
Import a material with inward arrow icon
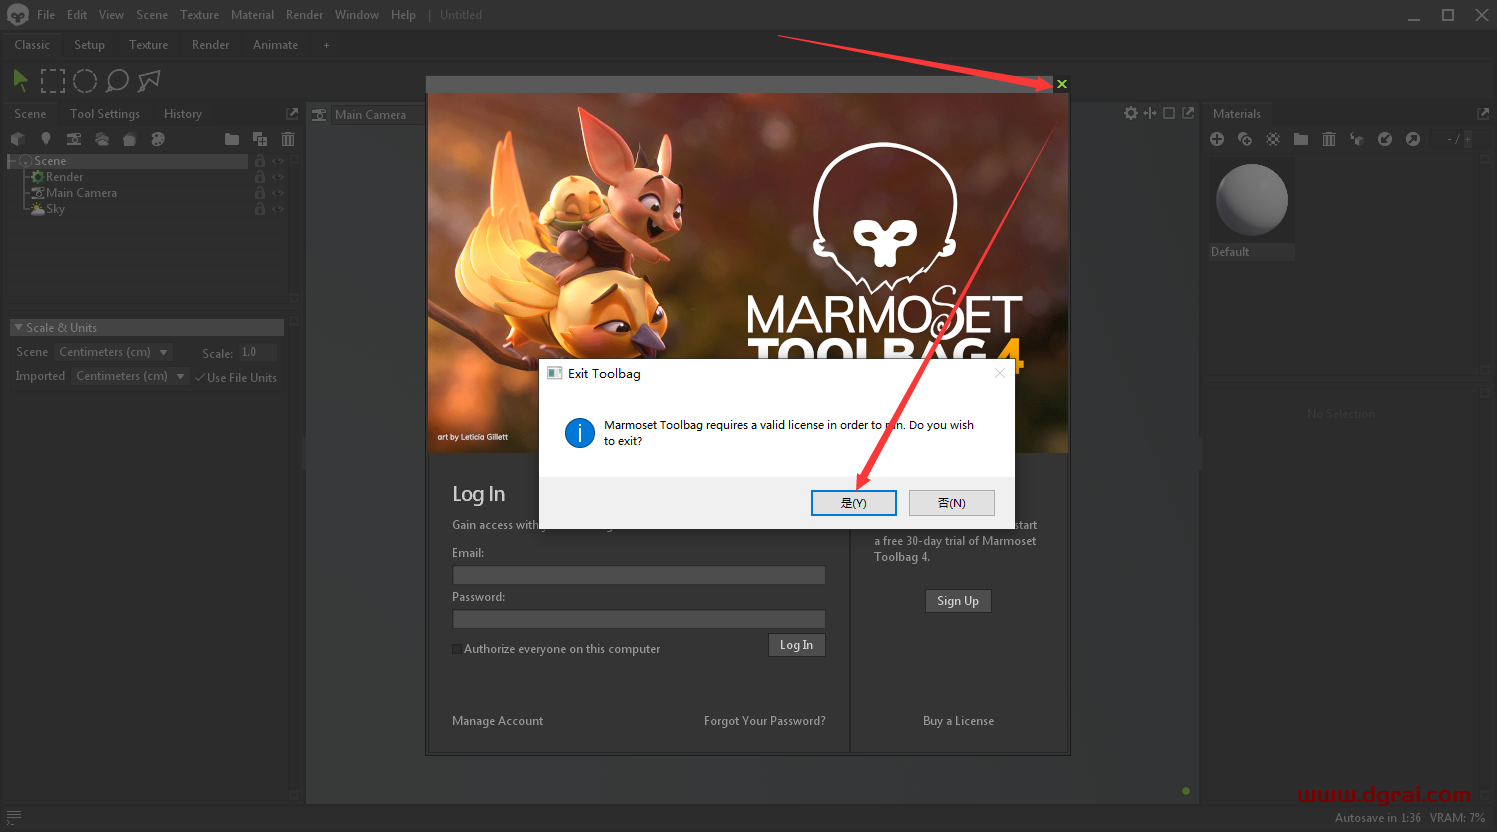tap(1385, 139)
